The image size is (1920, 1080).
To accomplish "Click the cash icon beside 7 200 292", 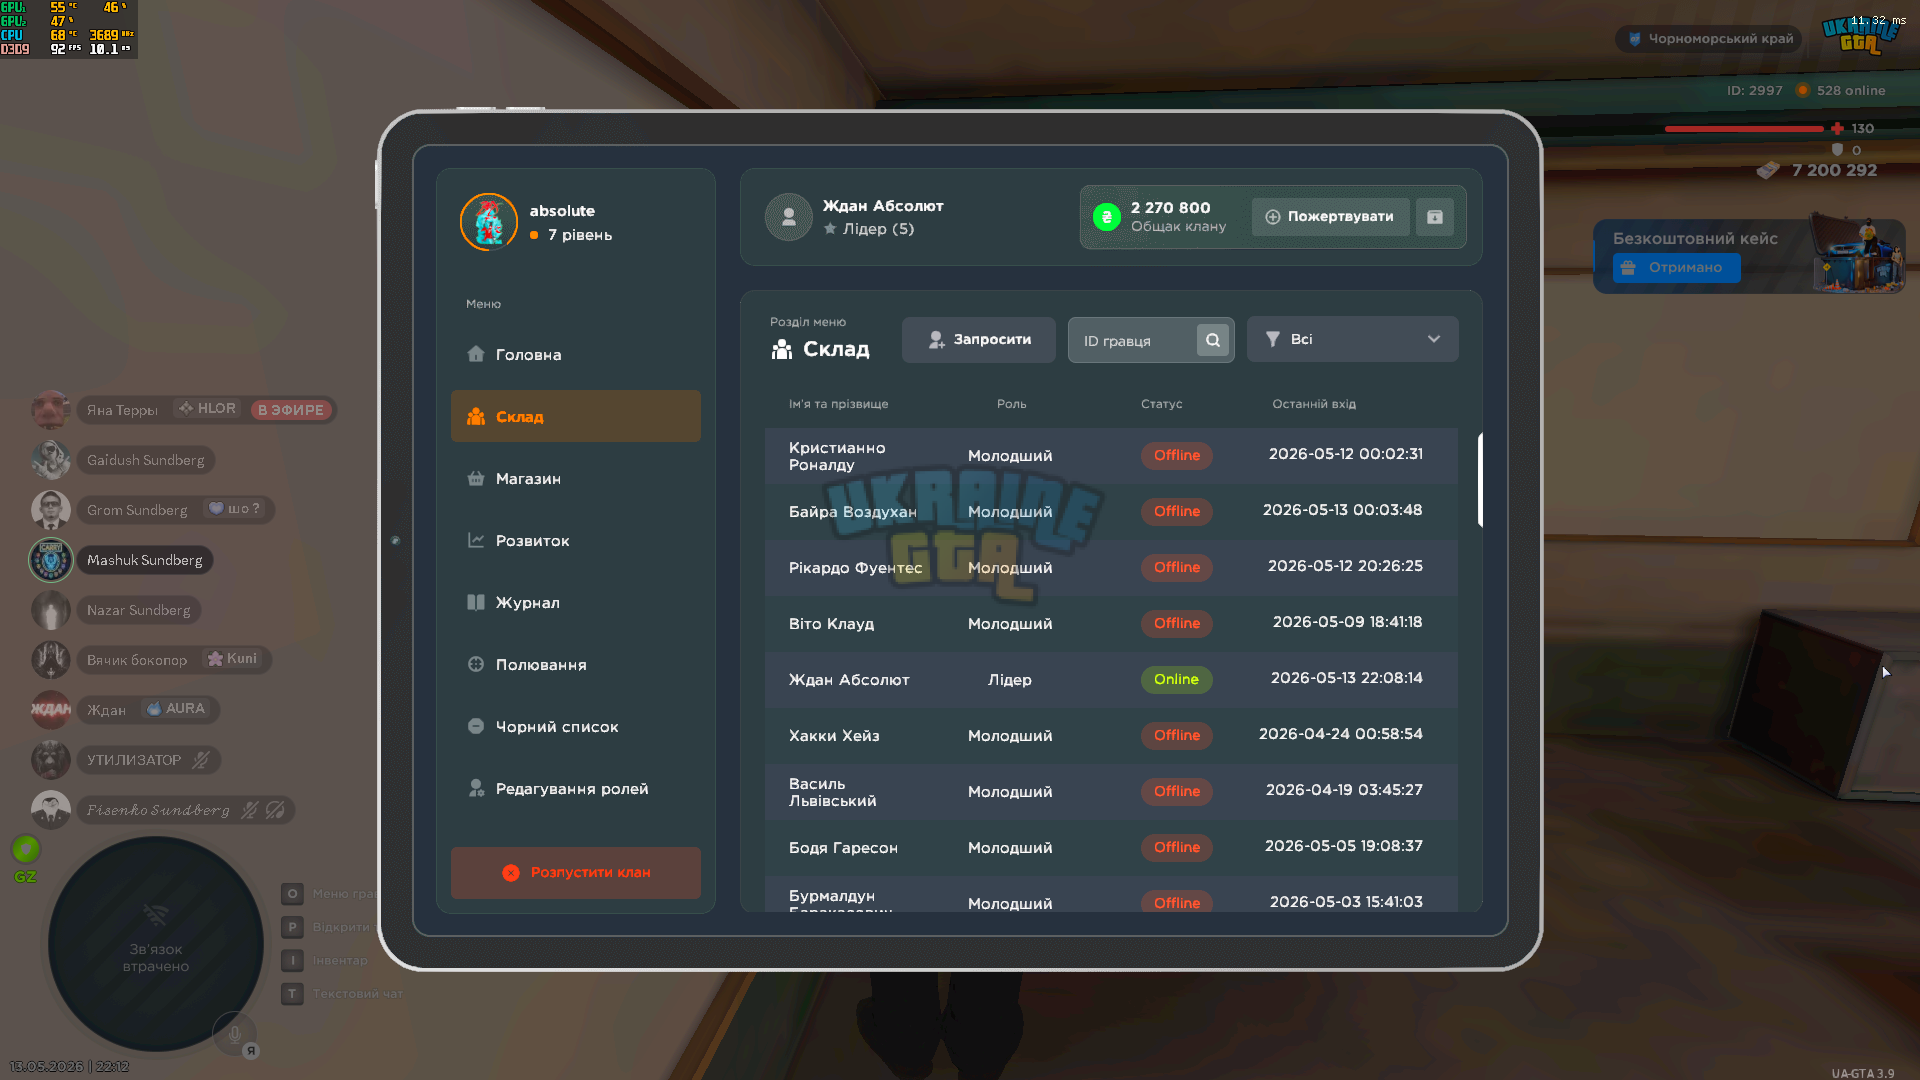I will coord(1768,170).
